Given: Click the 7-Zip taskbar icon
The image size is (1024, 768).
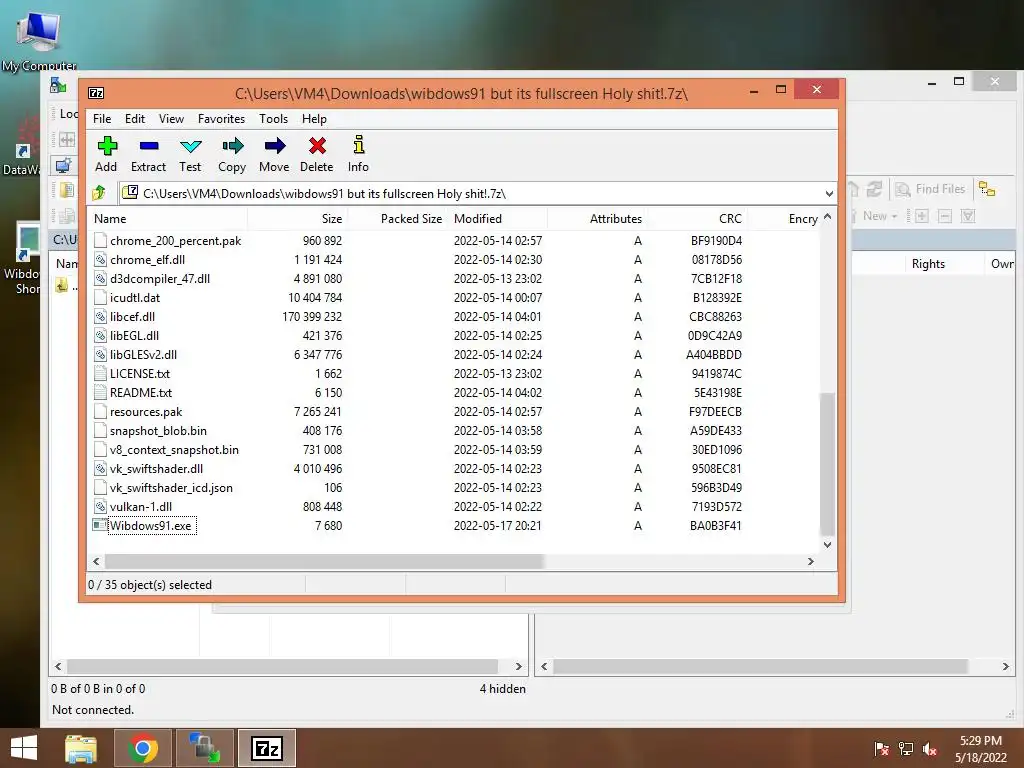Looking at the screenshot, I should point(267,748).
